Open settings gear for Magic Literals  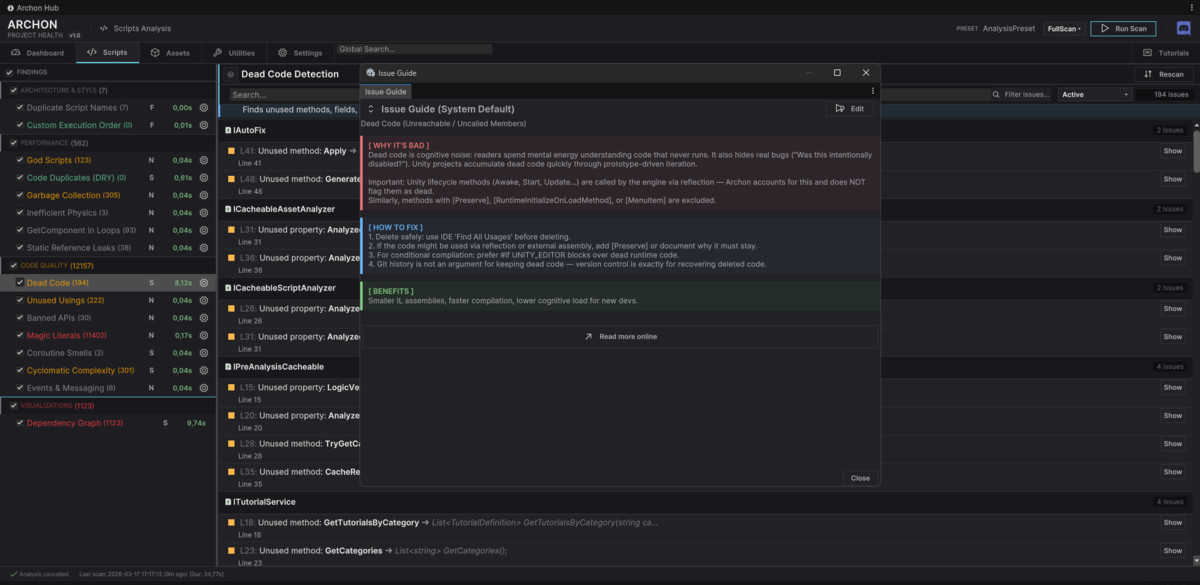tap(203, 335)
